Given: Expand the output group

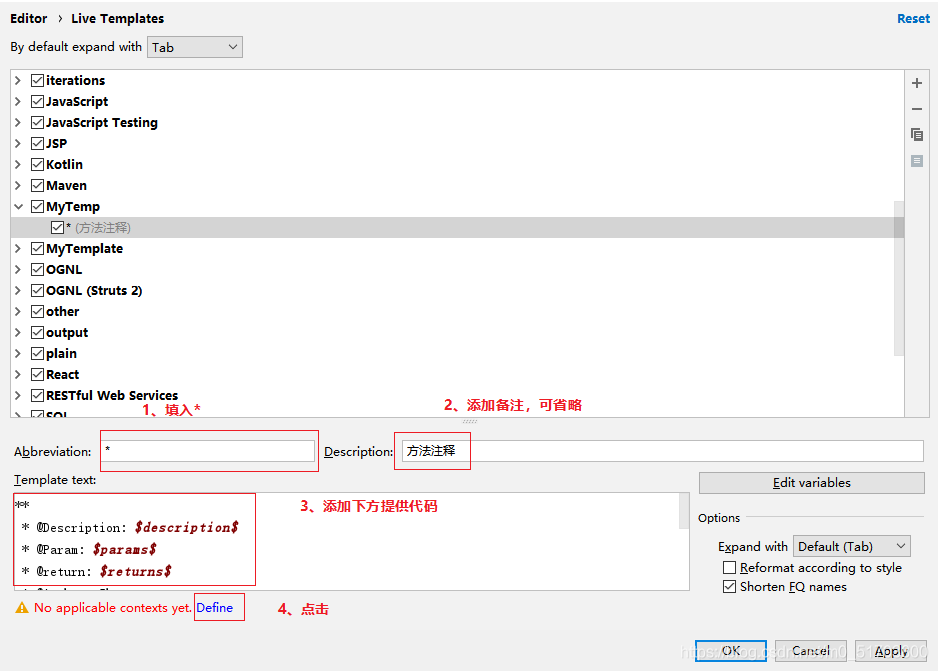Looking at the screenshot, I should point(18,332).
